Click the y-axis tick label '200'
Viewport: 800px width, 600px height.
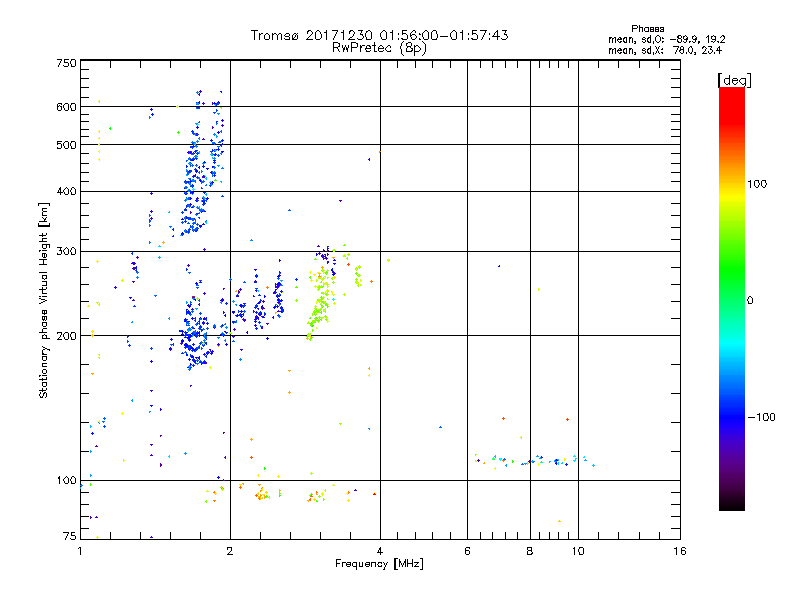(66, 336)
